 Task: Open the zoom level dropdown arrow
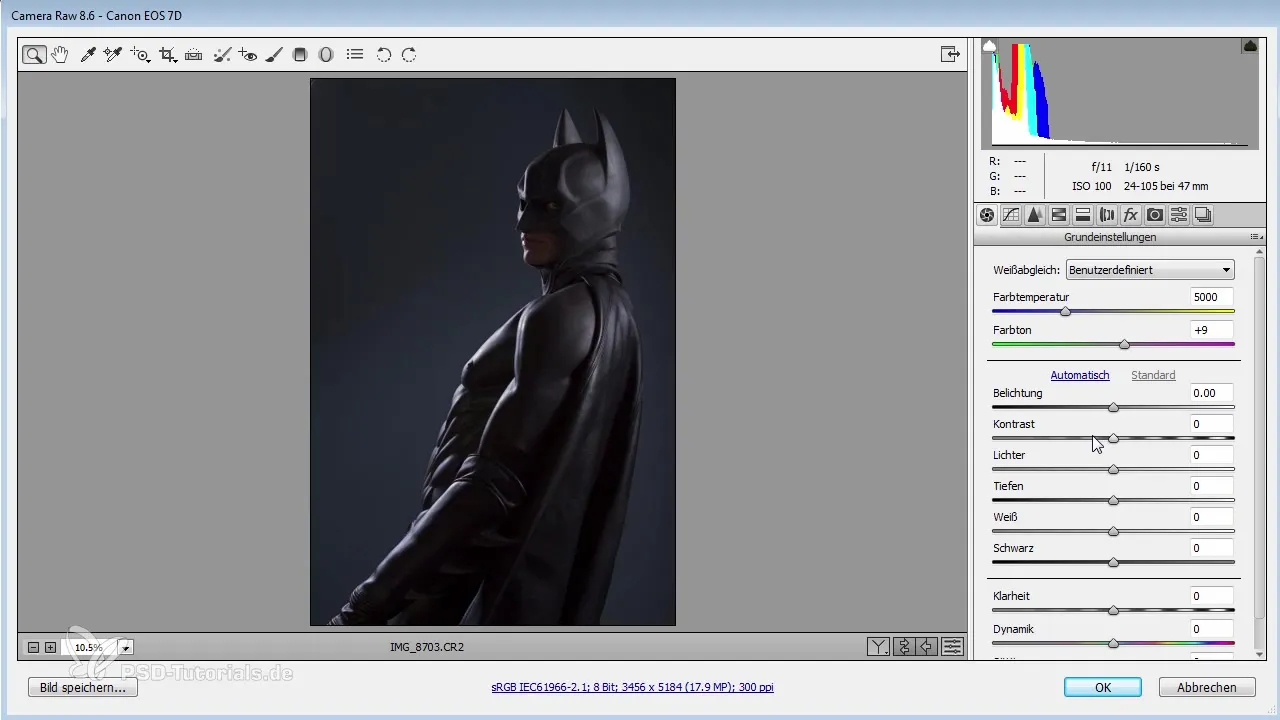pyautogui.click(x=126, y=648)
